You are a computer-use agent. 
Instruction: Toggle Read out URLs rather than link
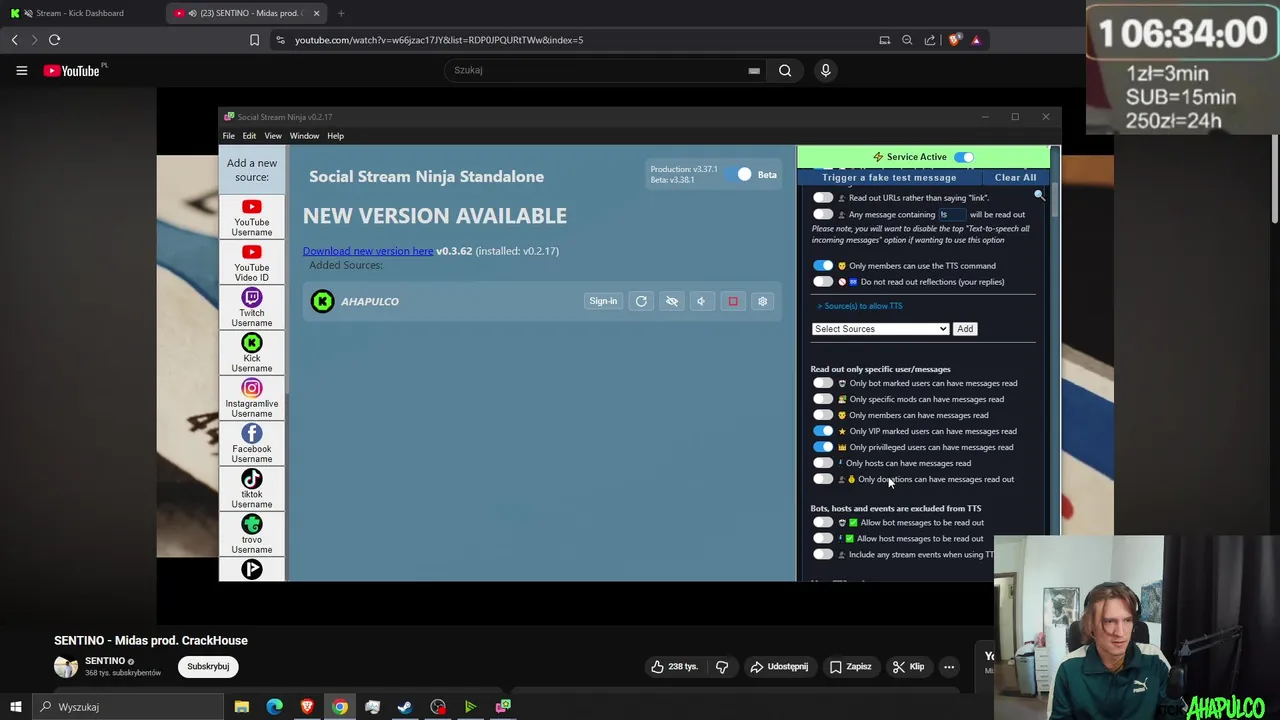click(x=823, y=198)
